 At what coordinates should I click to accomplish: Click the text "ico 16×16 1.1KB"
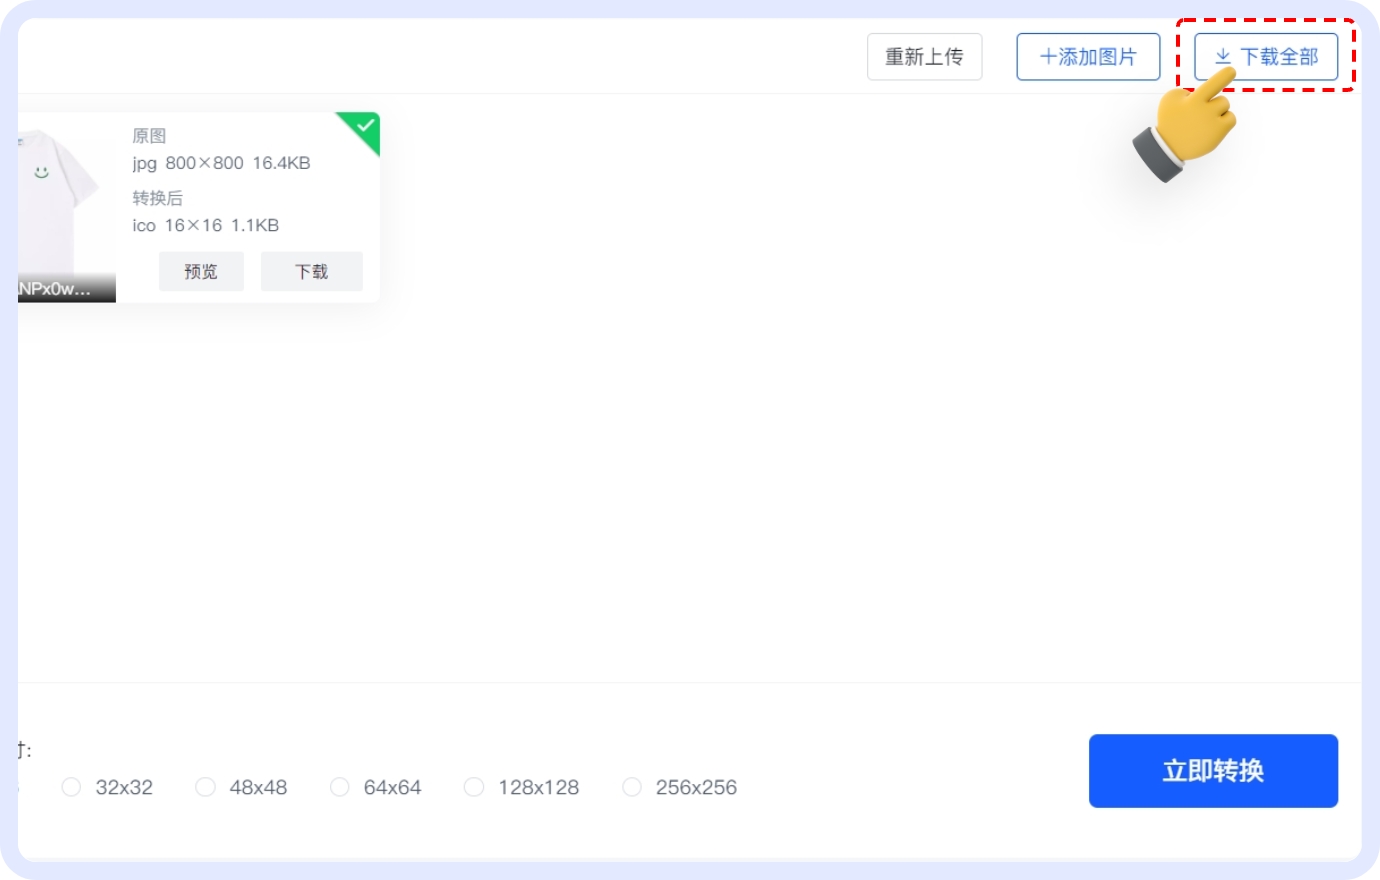coord(205,225)
